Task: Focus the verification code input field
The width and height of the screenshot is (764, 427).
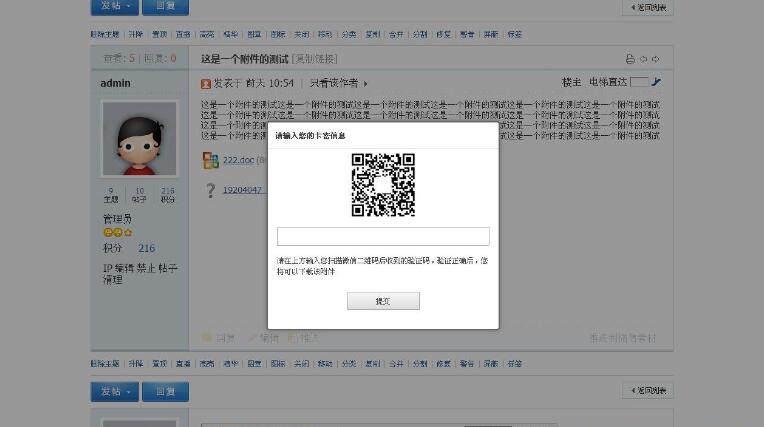Action: click(383, 236)
